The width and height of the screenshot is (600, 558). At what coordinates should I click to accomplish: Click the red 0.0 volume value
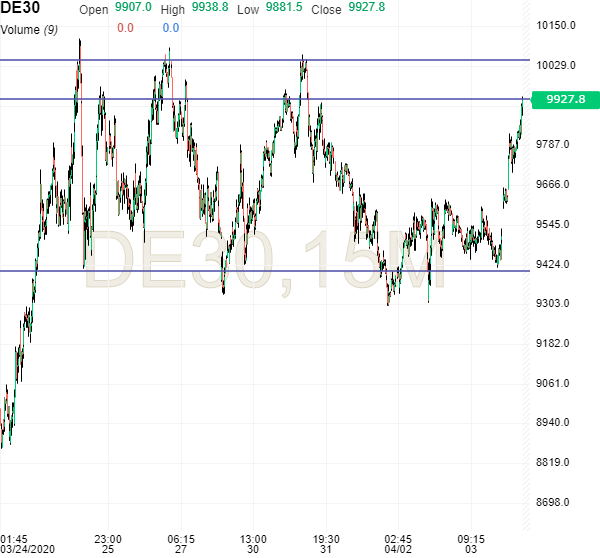[125, 28]
